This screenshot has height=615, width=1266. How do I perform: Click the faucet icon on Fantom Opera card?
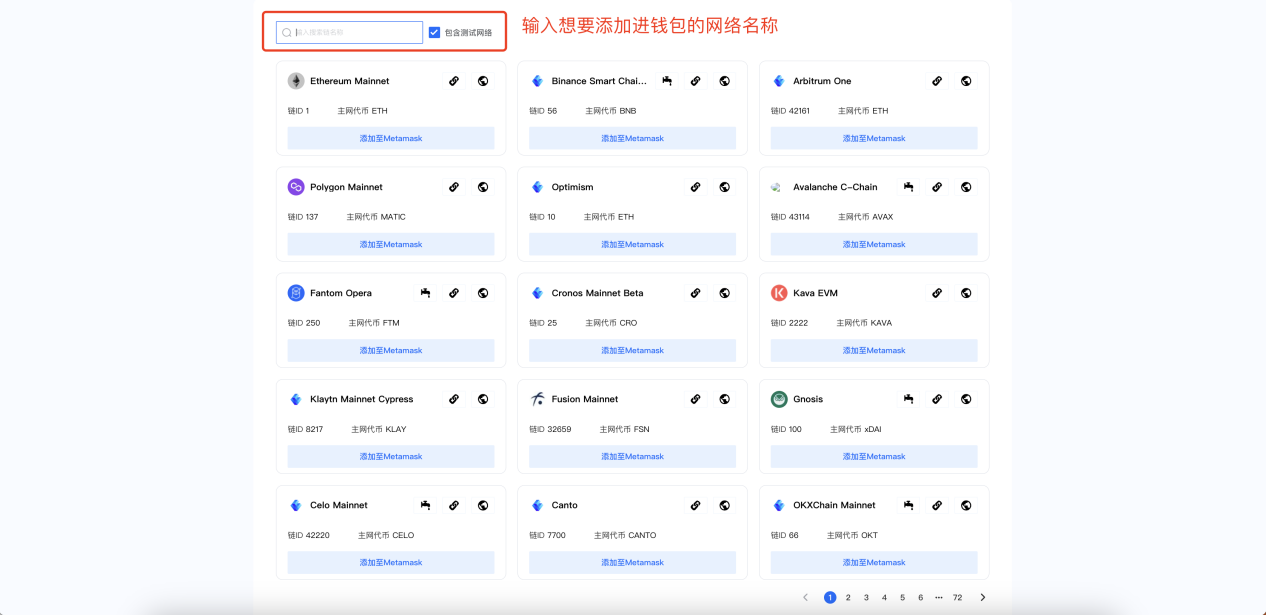coord(425,293)
